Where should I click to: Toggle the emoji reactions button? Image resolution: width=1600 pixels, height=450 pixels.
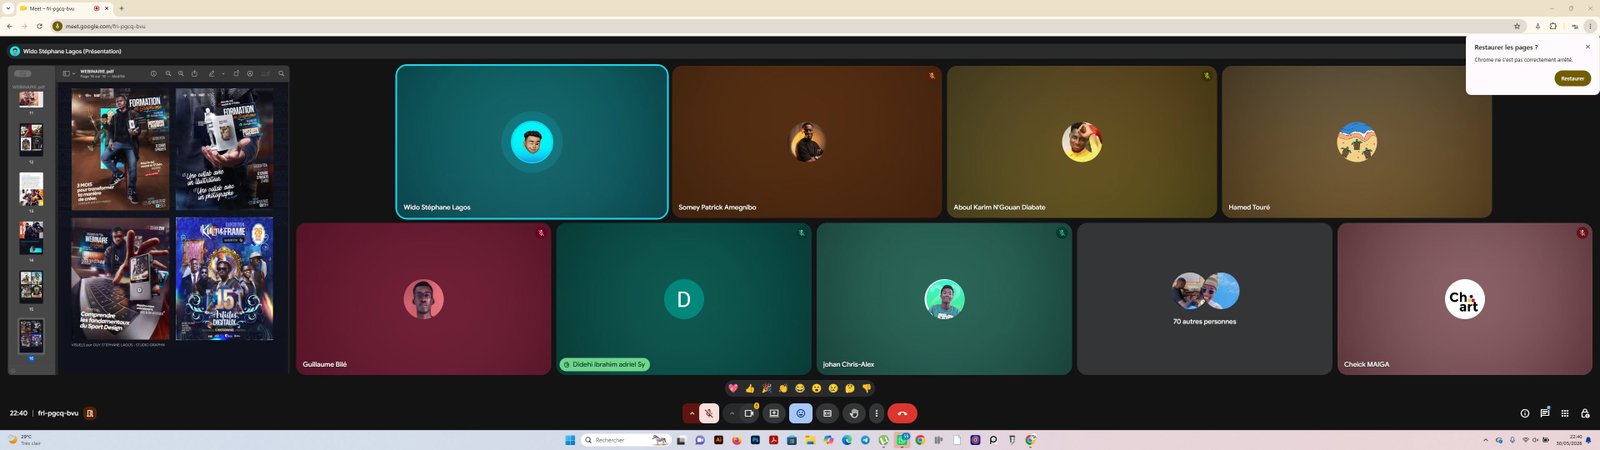[x=801, y=413]
